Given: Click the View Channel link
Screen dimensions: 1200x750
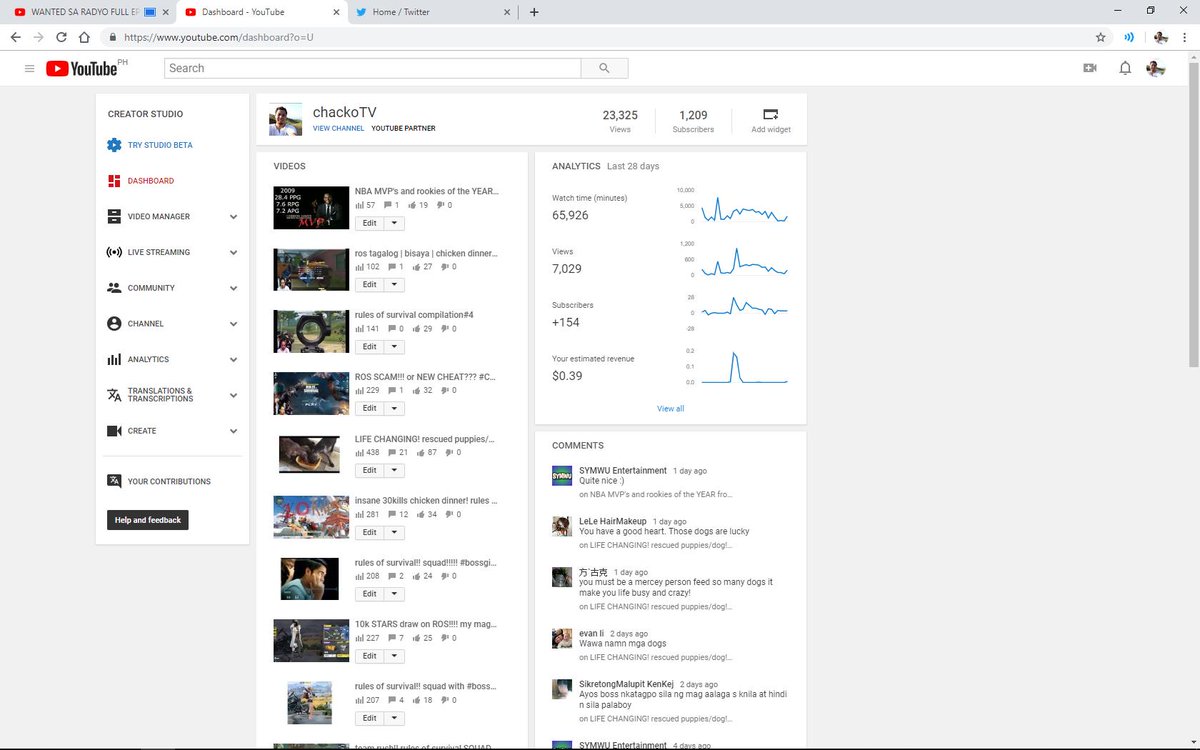Looking at the screenshot, I should (x=338, y=129).
